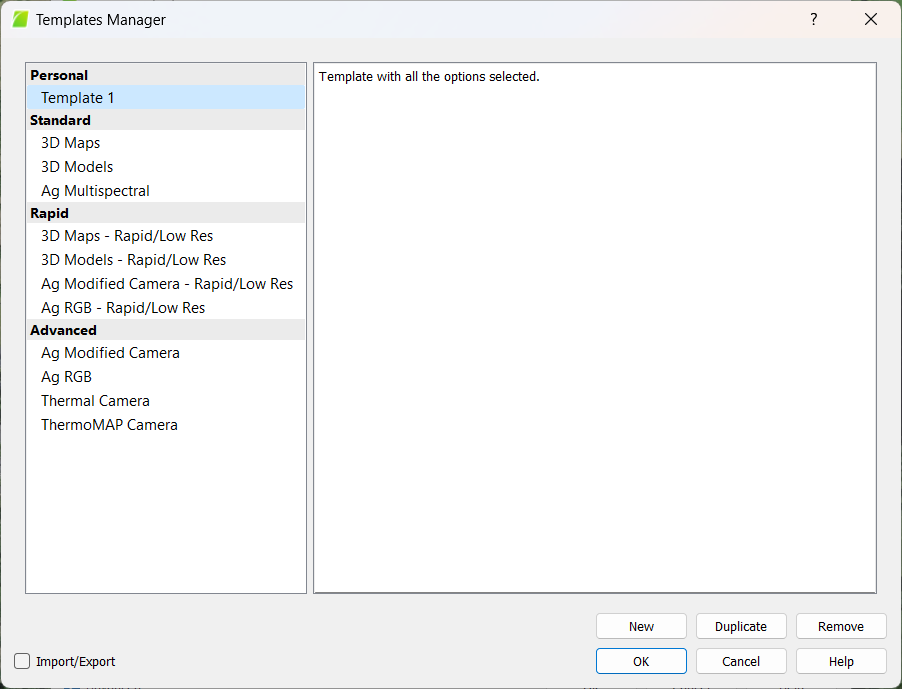Click inside the template description area
The height and width of the screenshot is (689, 902).
[x=595, y=330]
